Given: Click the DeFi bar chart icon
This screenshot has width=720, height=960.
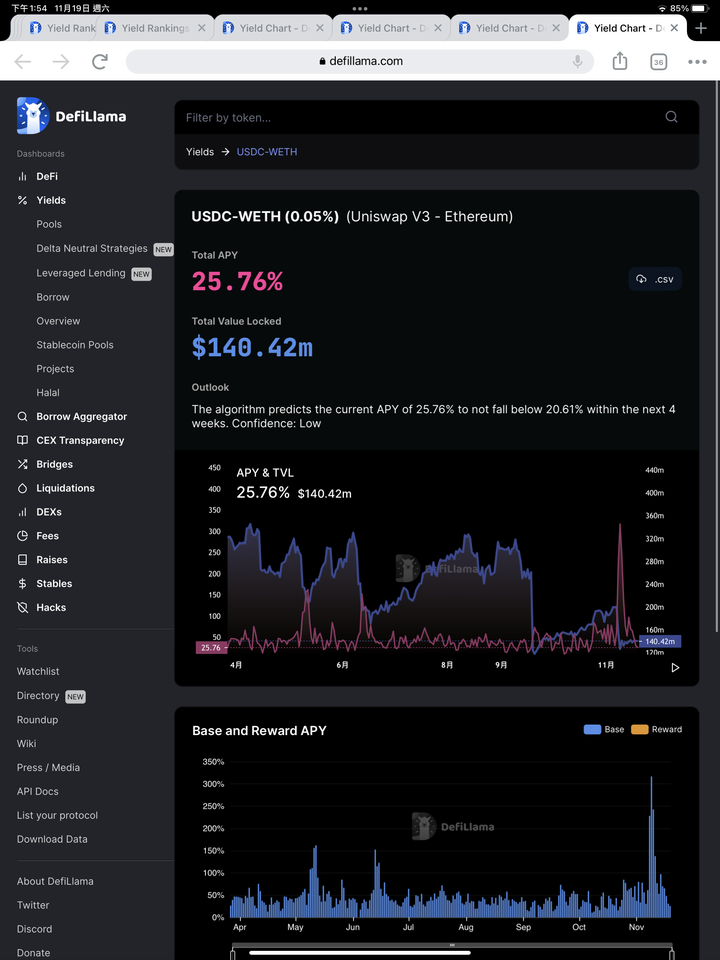Looking at the screenshot, I should [23, 176].
